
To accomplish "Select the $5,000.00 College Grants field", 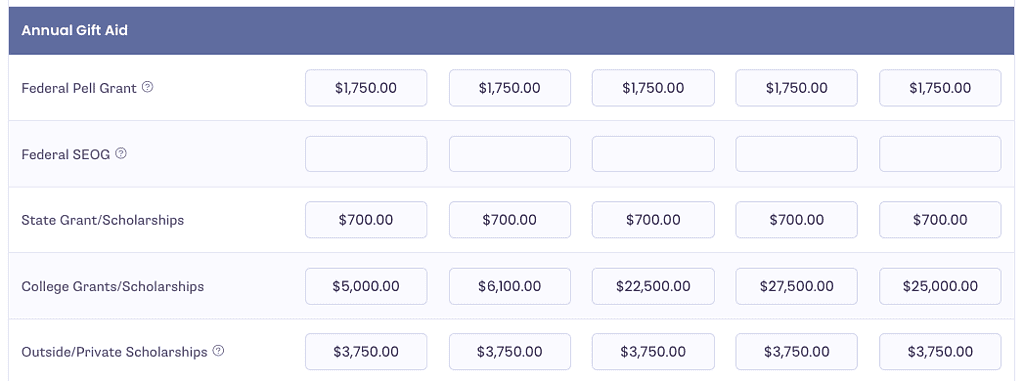I will (x=366, y=286).
